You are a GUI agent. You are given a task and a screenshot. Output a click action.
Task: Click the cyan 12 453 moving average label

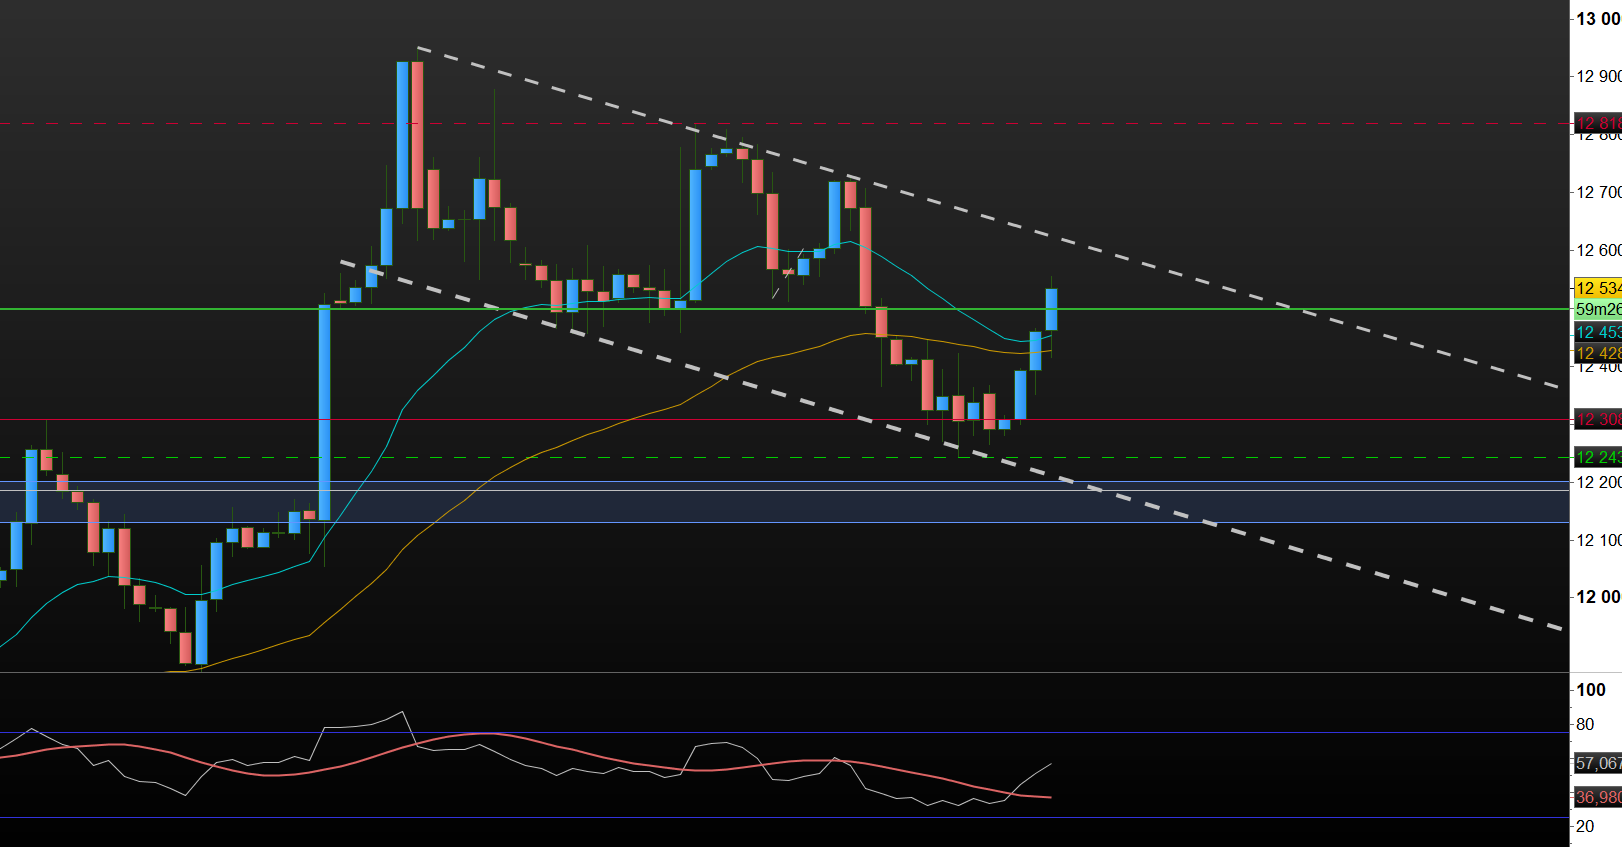coord(1598,332)
